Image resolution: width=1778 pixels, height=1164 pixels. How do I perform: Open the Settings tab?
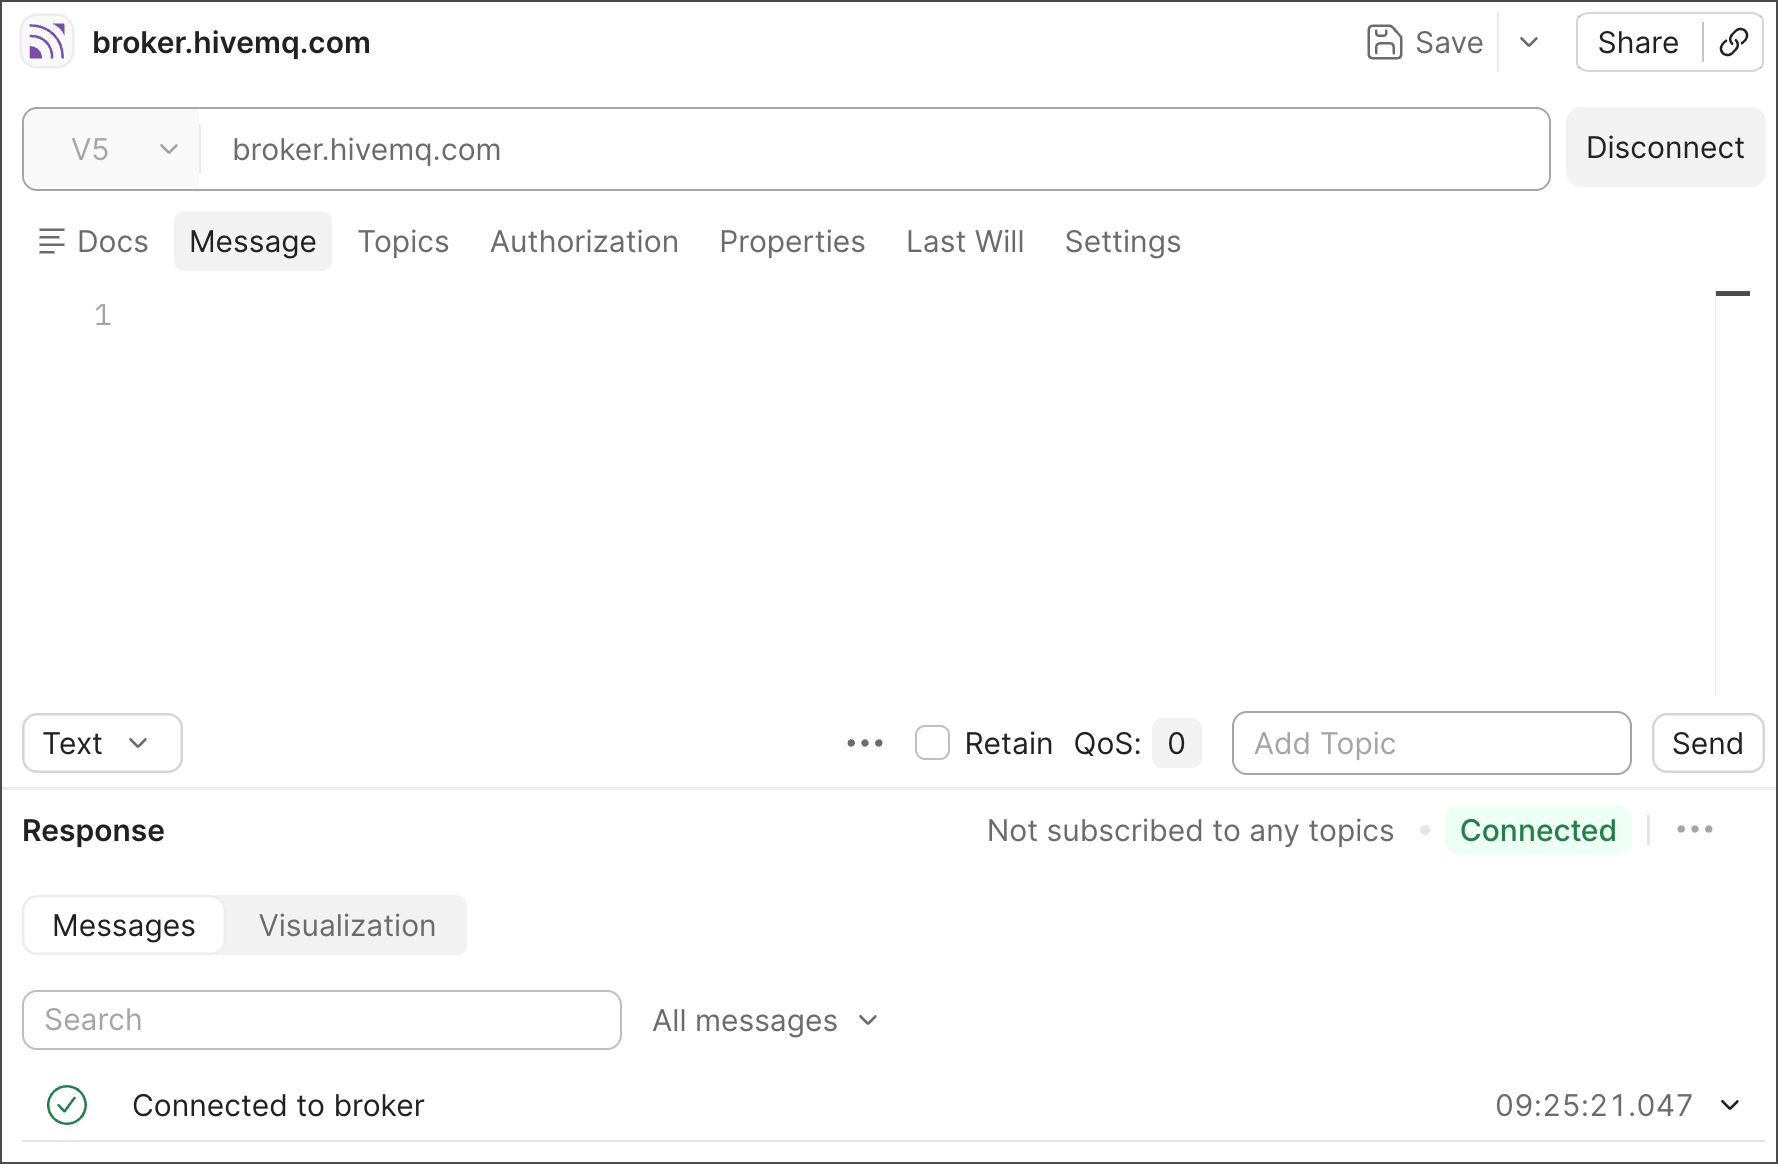click(1122, 241)
